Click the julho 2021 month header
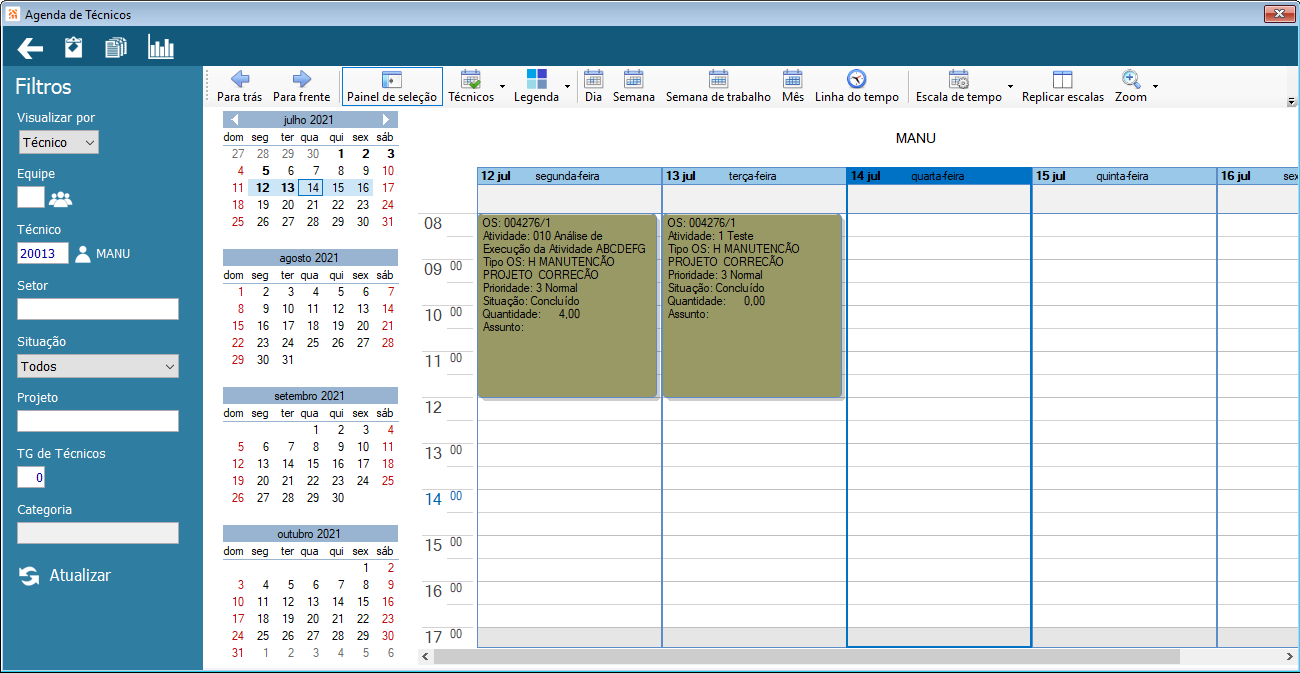The width and height of the screenshot is (1300, 674). point(310,120)
